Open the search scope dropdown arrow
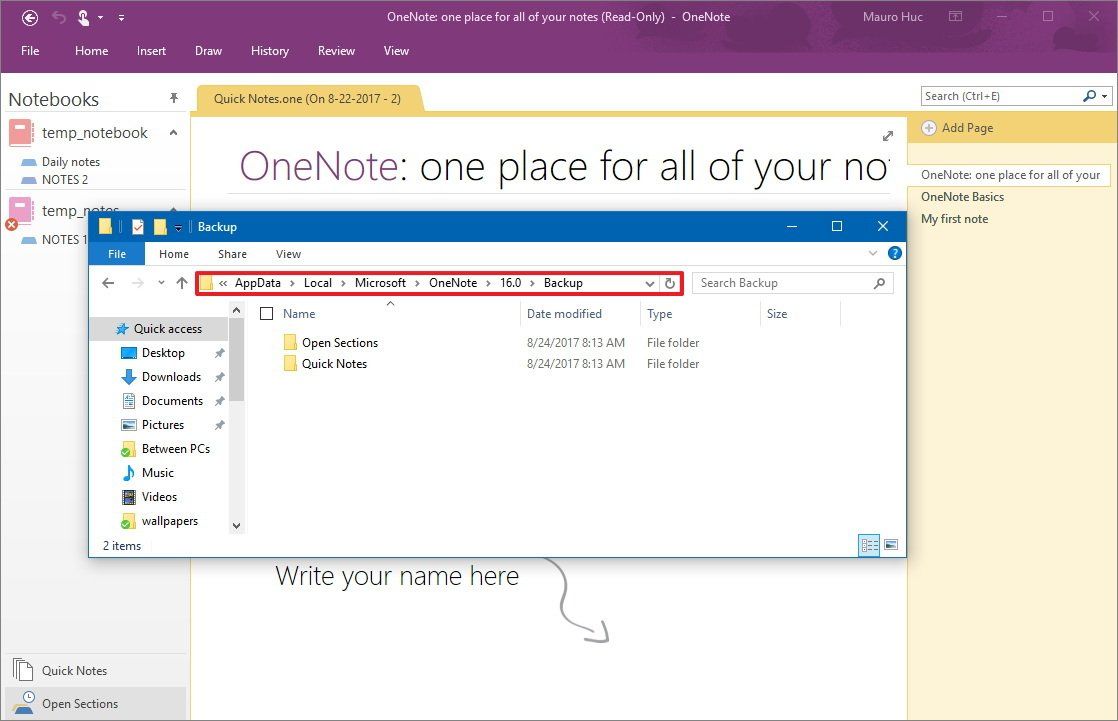This screenshot has height=721, width=1118. tap(1104, 96)
